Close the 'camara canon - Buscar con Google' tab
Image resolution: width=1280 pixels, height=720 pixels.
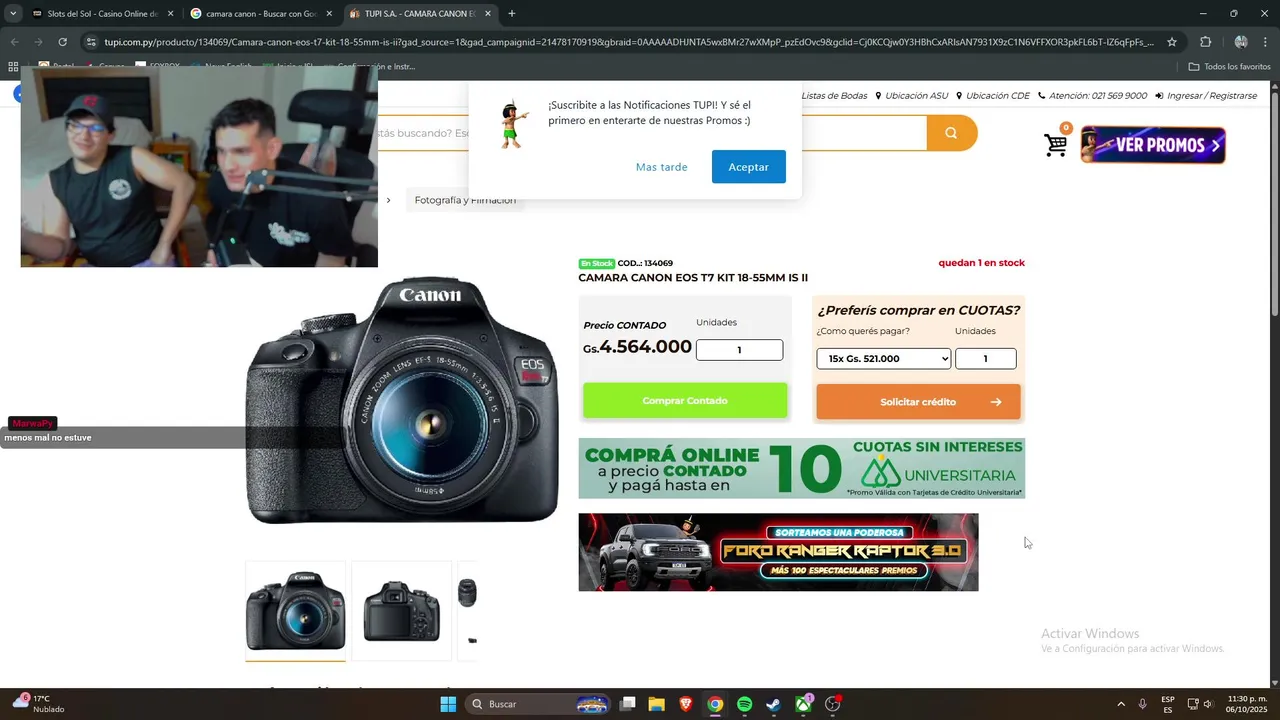(329, 14)
